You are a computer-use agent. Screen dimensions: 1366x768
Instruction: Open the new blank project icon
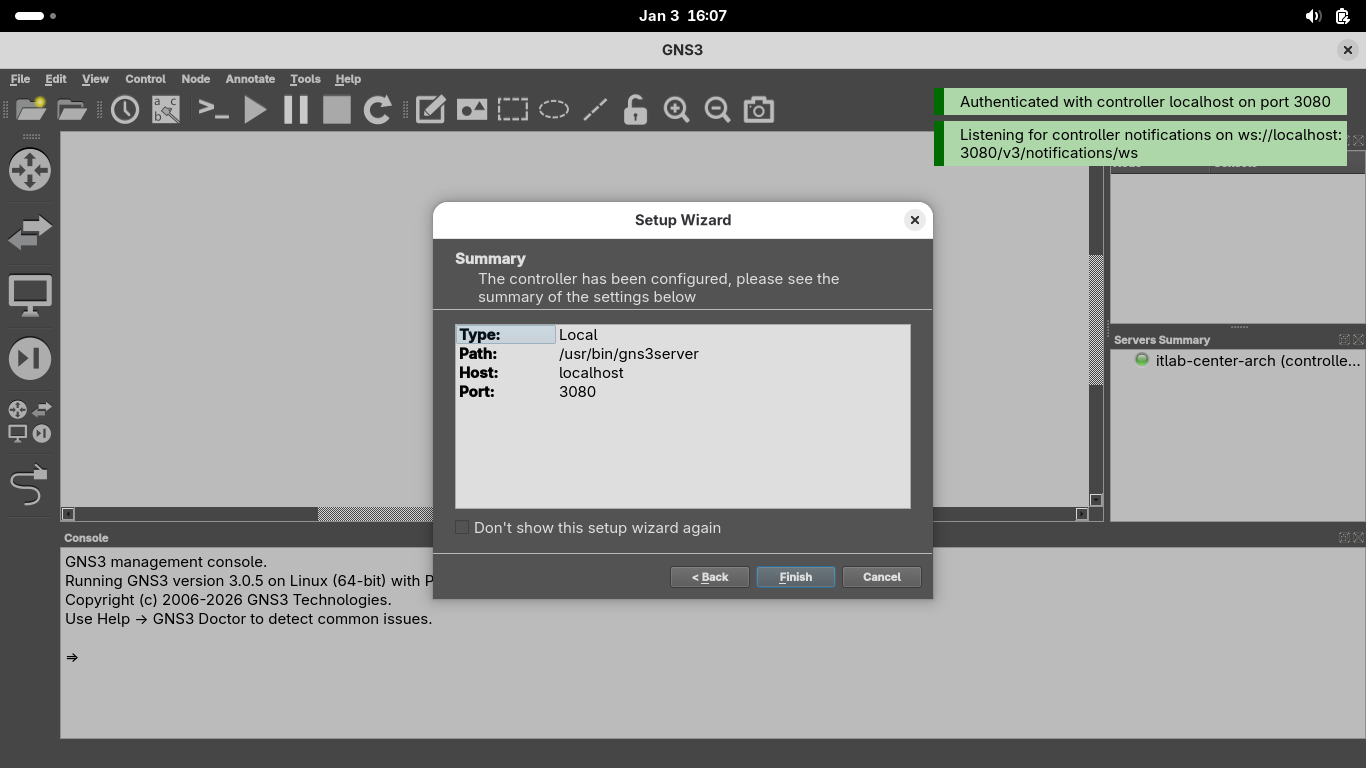31,109
